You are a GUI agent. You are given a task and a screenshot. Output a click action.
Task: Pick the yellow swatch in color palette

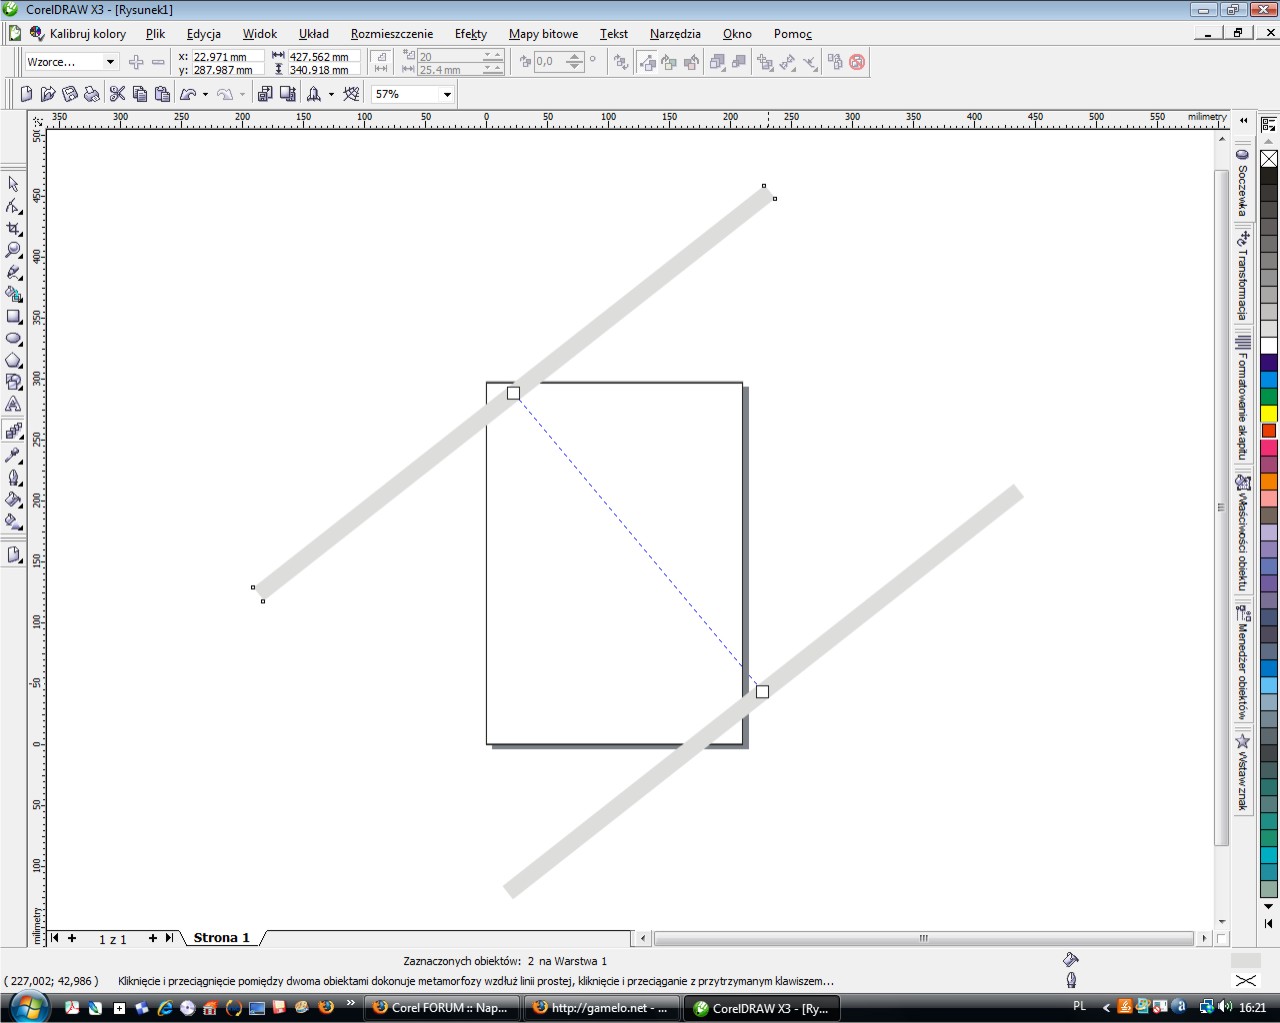coord(1269,413)
